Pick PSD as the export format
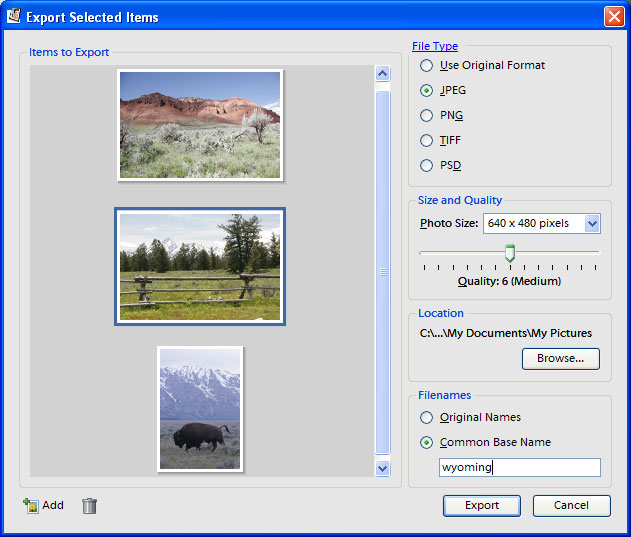The height and width of the screenshot is (537, 631). (427, 166)
